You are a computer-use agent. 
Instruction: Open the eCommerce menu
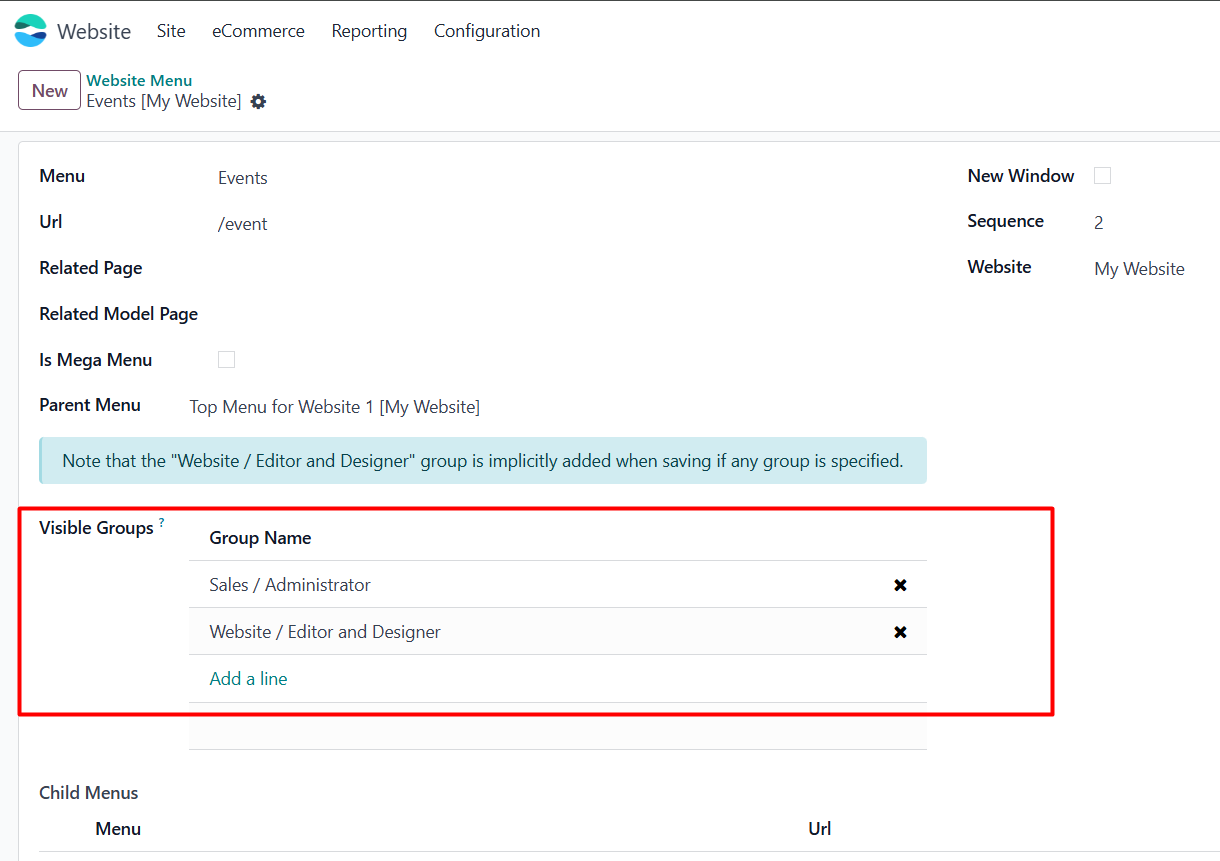click(x=258, y=31)
